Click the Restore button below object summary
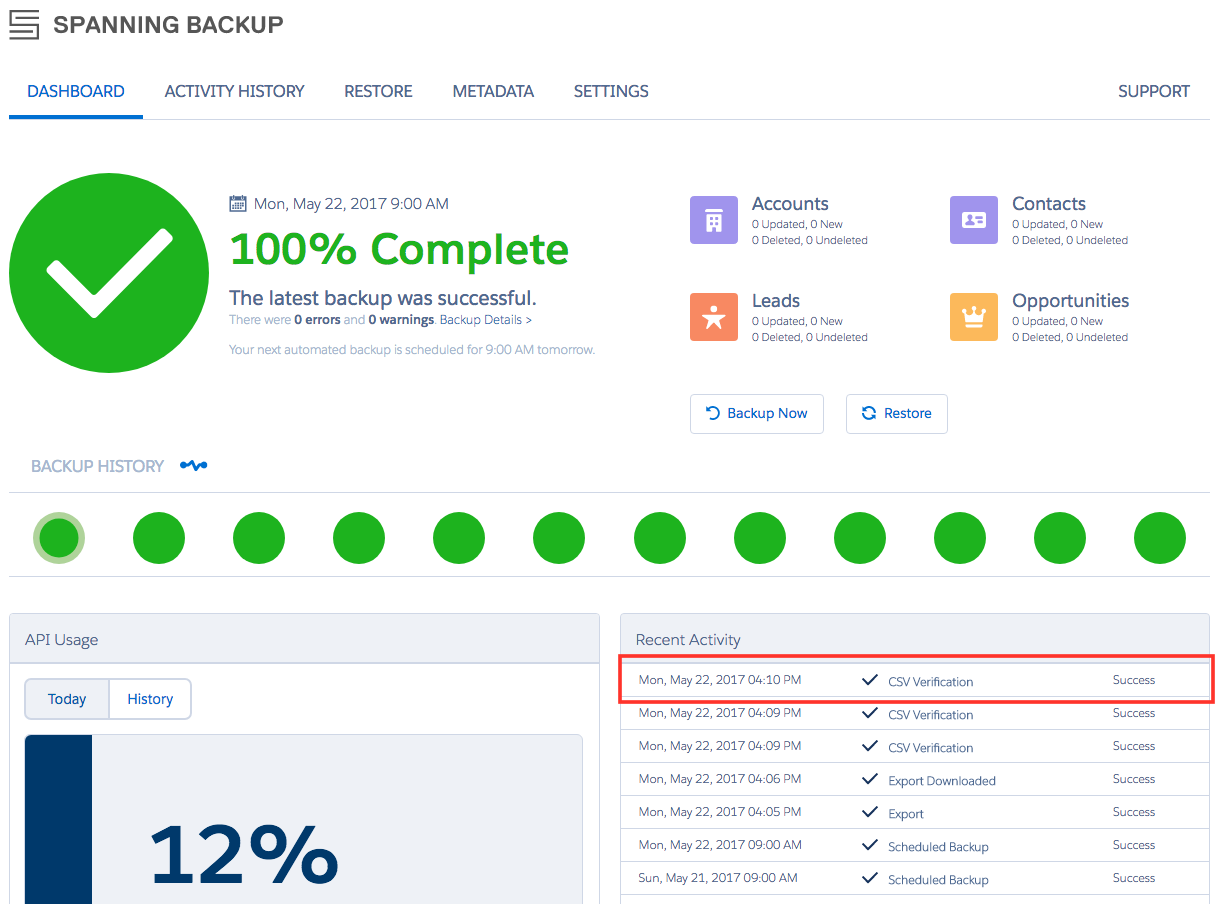Image resolution: width=1217 pixels, height=904 pixels. (897, 413)
